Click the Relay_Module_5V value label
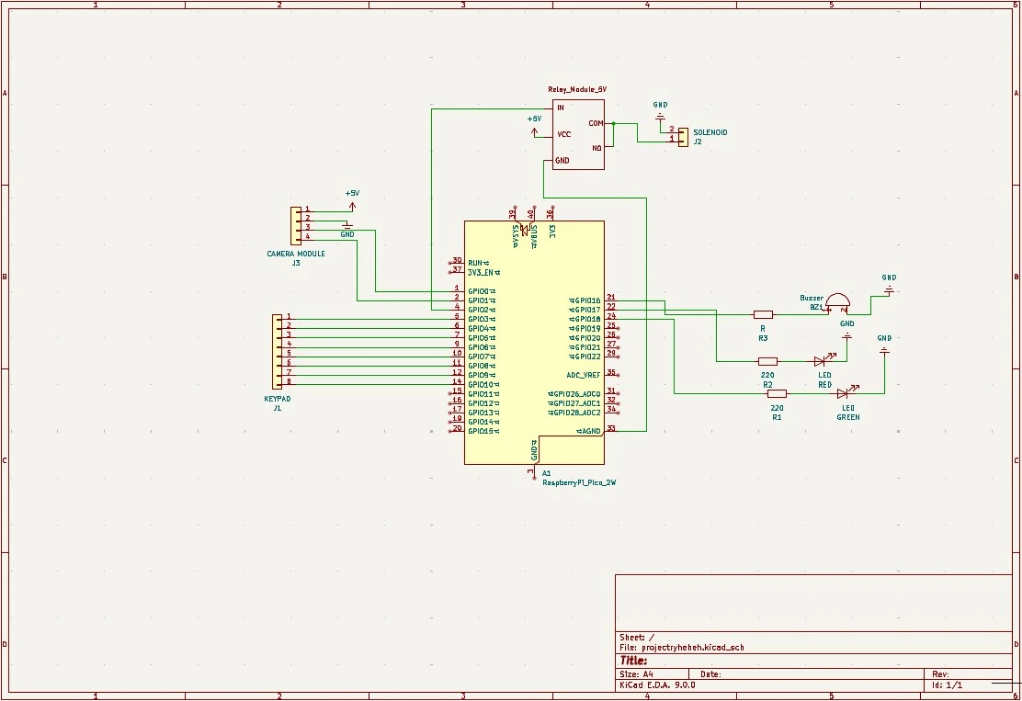The image size is (1022, 701). (577, 89)
